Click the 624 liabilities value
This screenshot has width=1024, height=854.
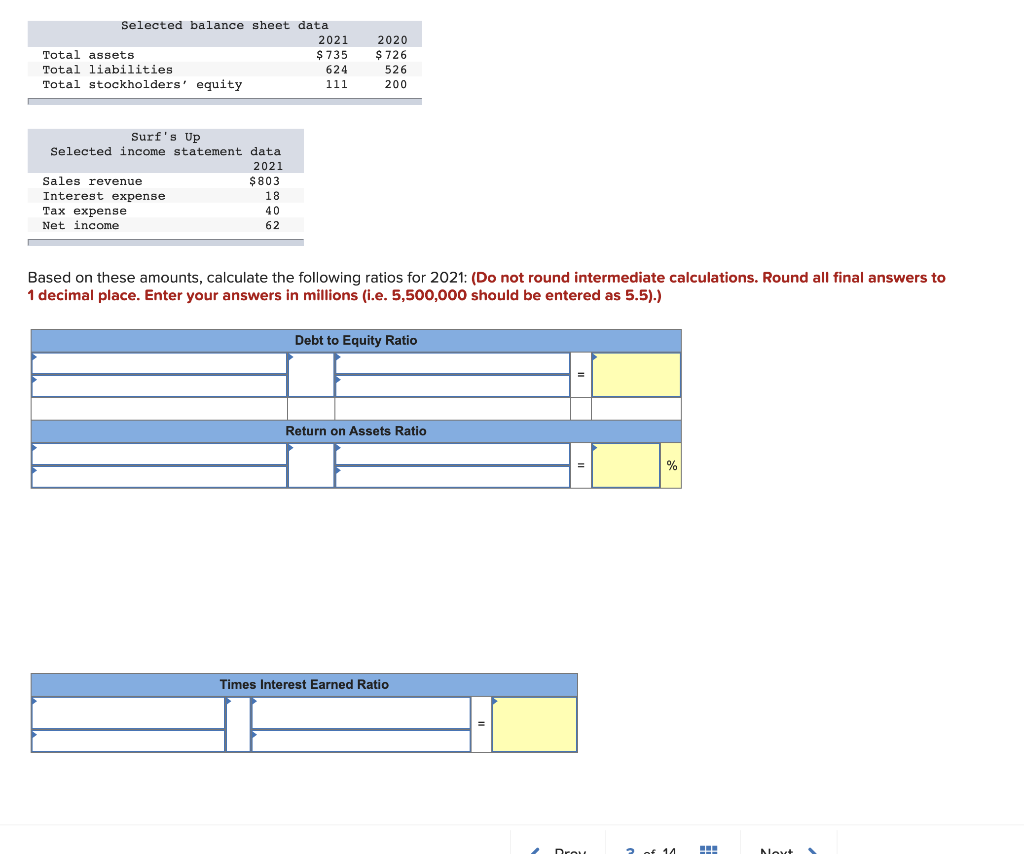[337, 69]
